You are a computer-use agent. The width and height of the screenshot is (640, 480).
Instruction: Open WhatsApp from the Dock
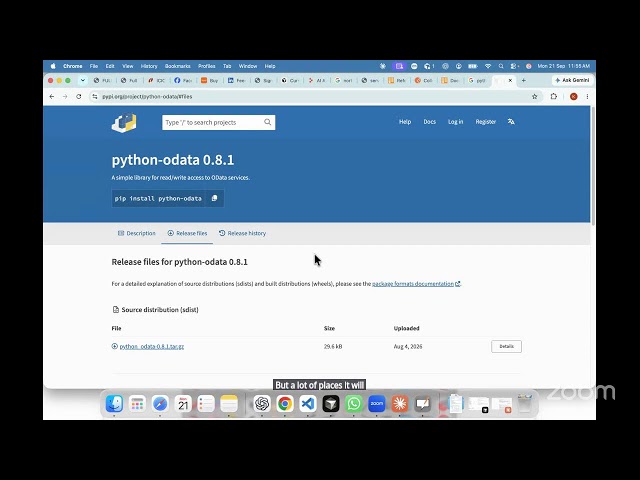point(353,404)
